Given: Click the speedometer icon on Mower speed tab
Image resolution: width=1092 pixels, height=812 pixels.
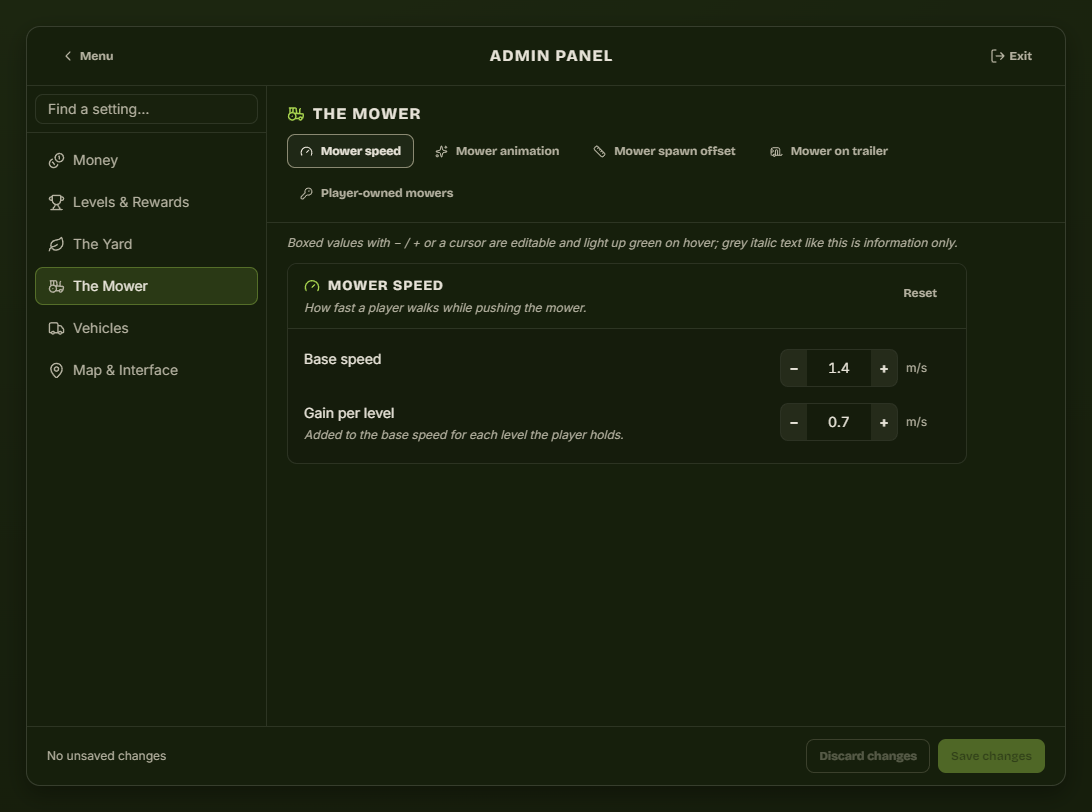Looking at the screenshot, I should click(x=306, y=152).
